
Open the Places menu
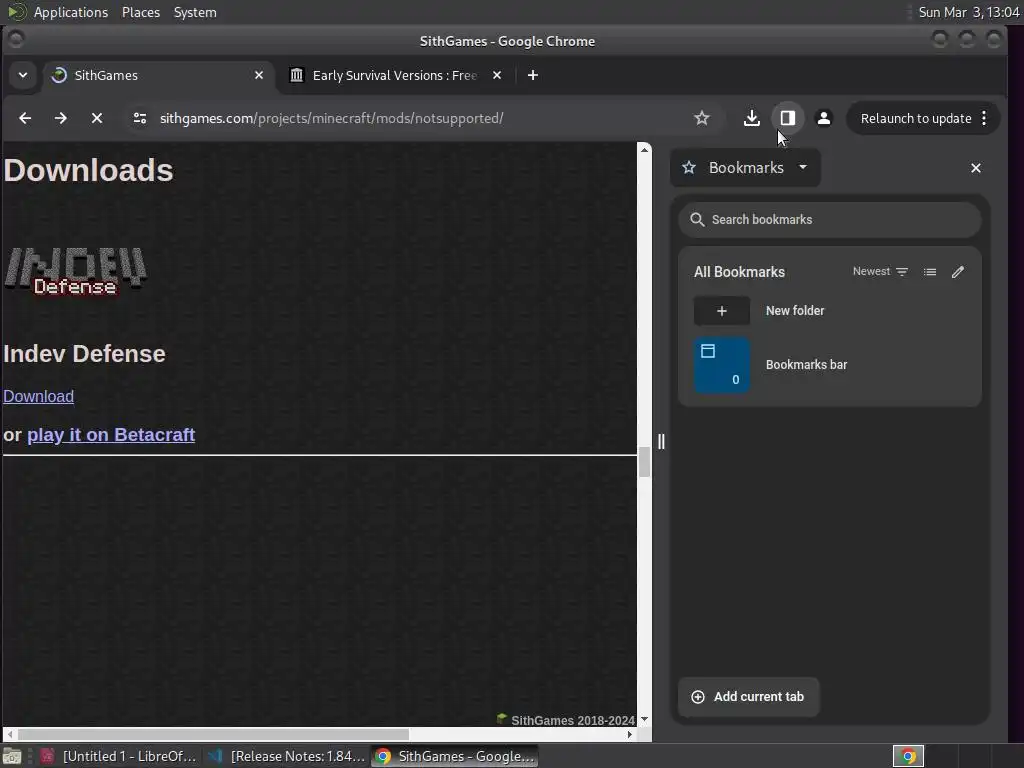140,12
